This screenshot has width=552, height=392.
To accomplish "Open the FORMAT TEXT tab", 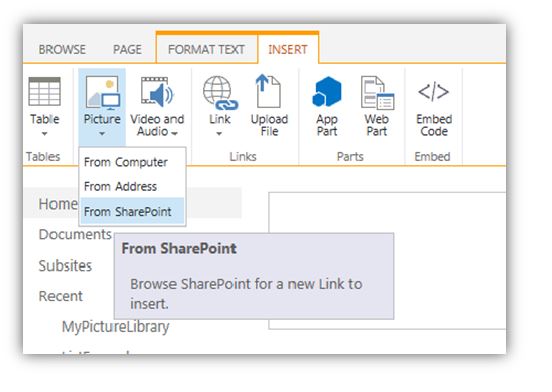I will pyautogui.click(x=206, y=50).
